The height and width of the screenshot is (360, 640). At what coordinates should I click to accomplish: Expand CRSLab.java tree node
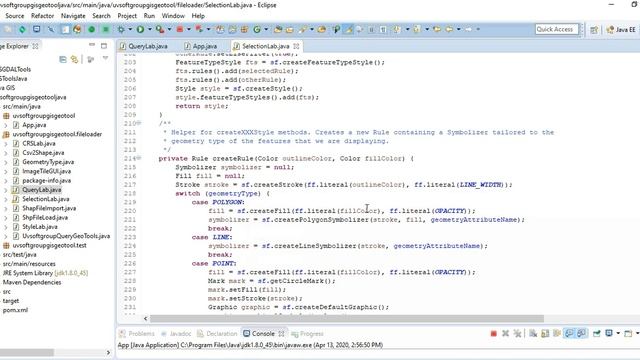(x=5, y=144)
